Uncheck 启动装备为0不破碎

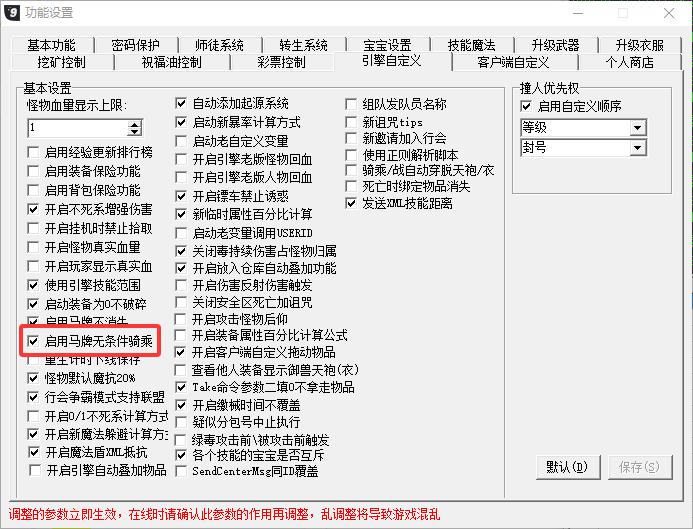pyautogui.click(x=33, y=304)
